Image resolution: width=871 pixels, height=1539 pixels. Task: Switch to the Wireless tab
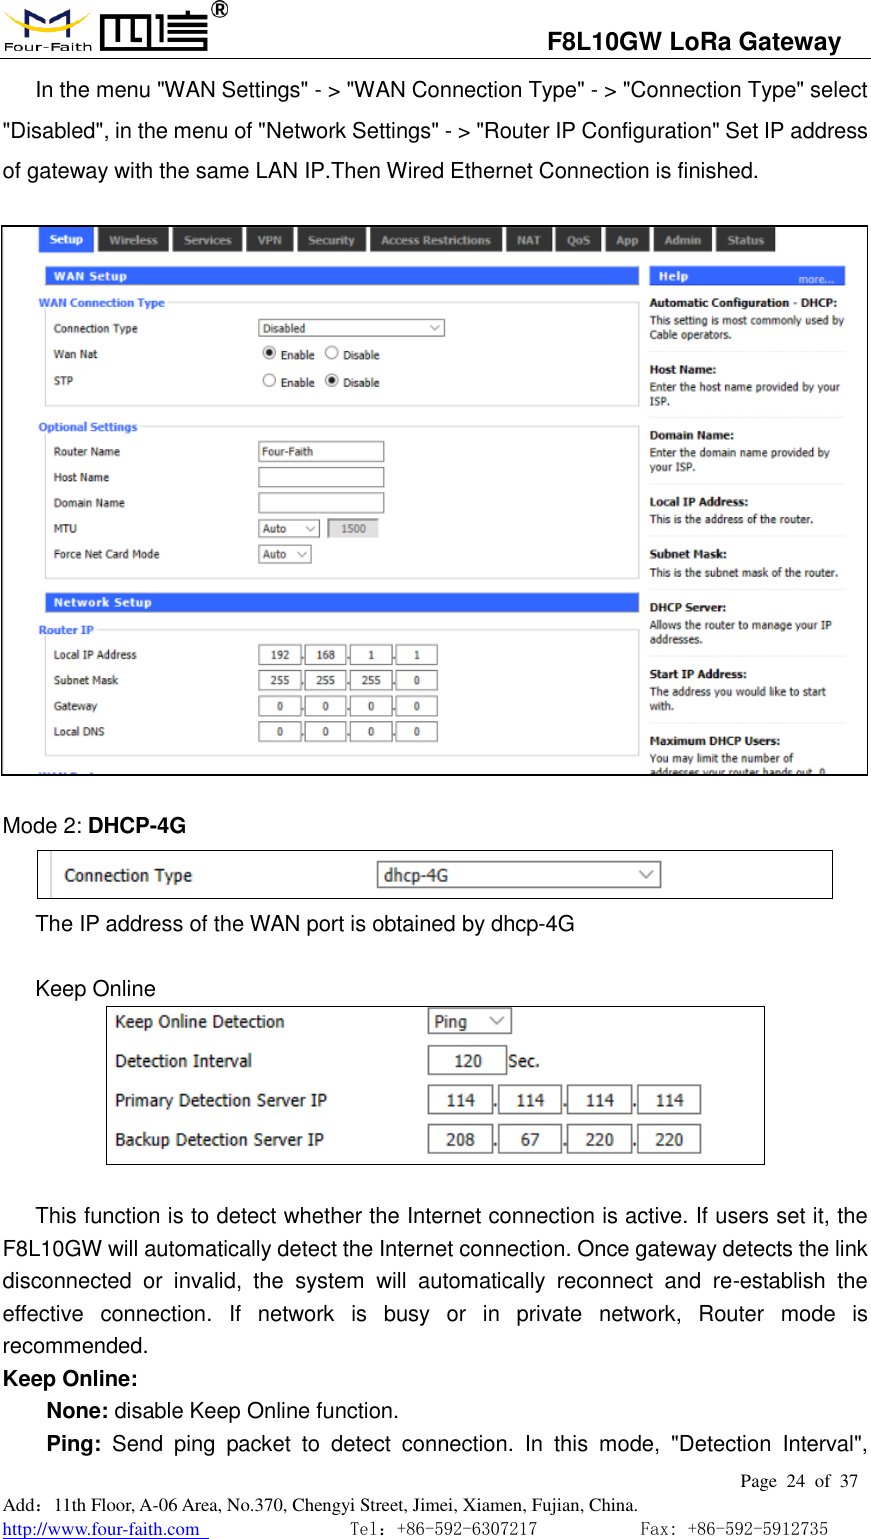click(x=134, y=239)
